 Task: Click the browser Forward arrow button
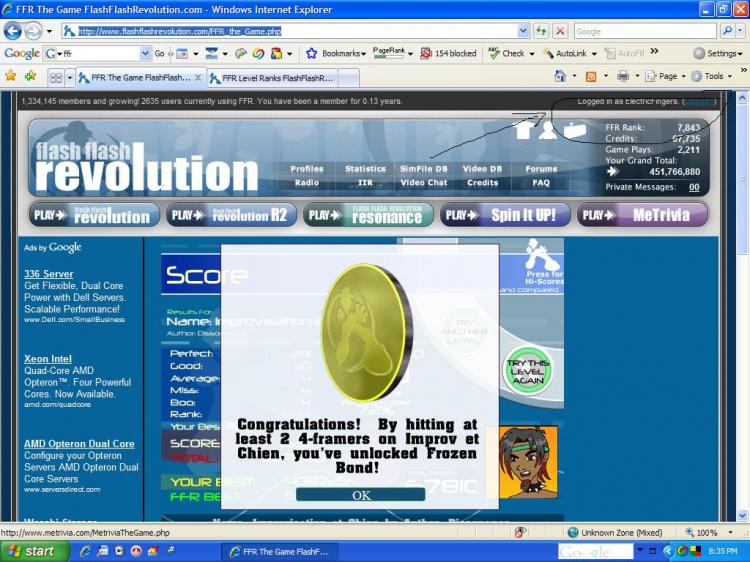click(33, 32)
